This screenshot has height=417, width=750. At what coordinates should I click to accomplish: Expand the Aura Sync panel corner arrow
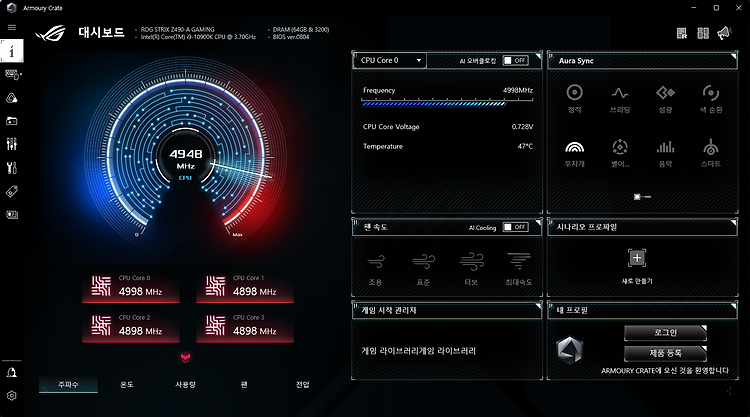pos(734,57)
